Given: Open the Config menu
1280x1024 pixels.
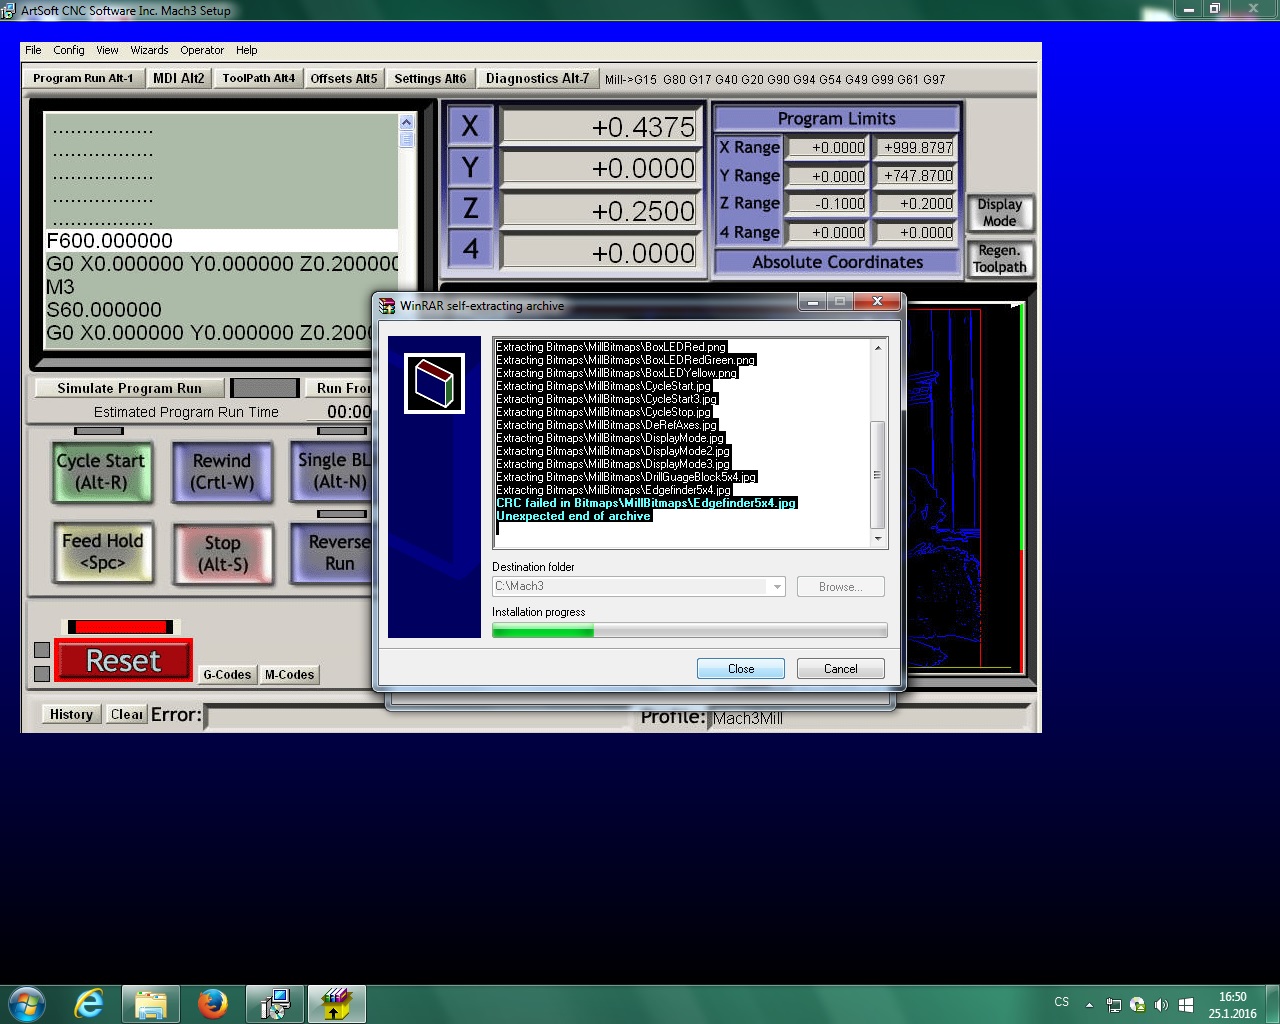Looking at the screenshot, I should click(69, 50).
